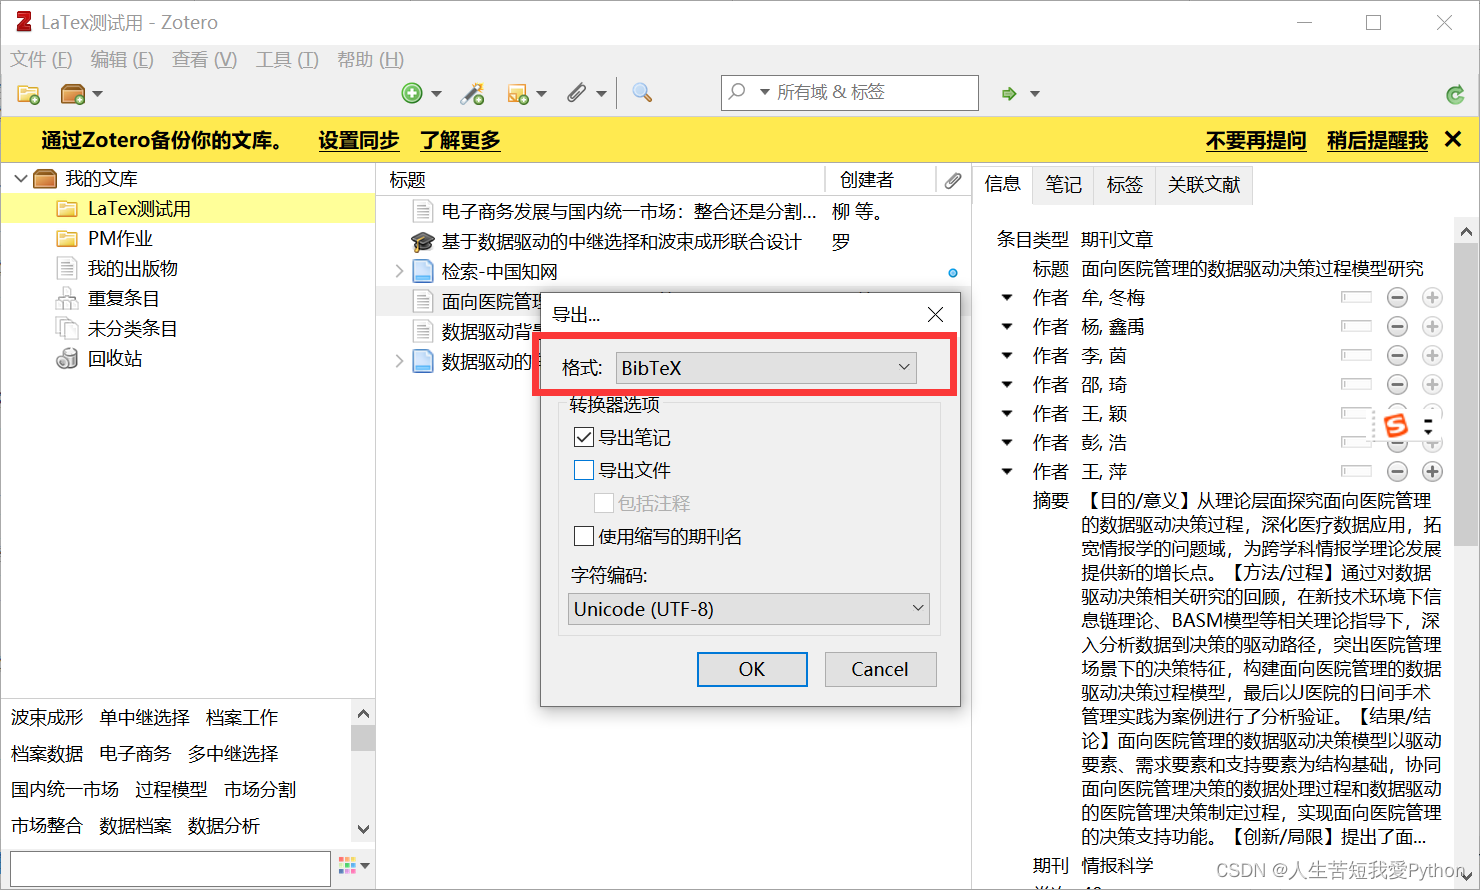This screenshot has height=890, width=1480.
Task: Uncheck the 导出笔记 checkbox
Action: click(585, 437)
